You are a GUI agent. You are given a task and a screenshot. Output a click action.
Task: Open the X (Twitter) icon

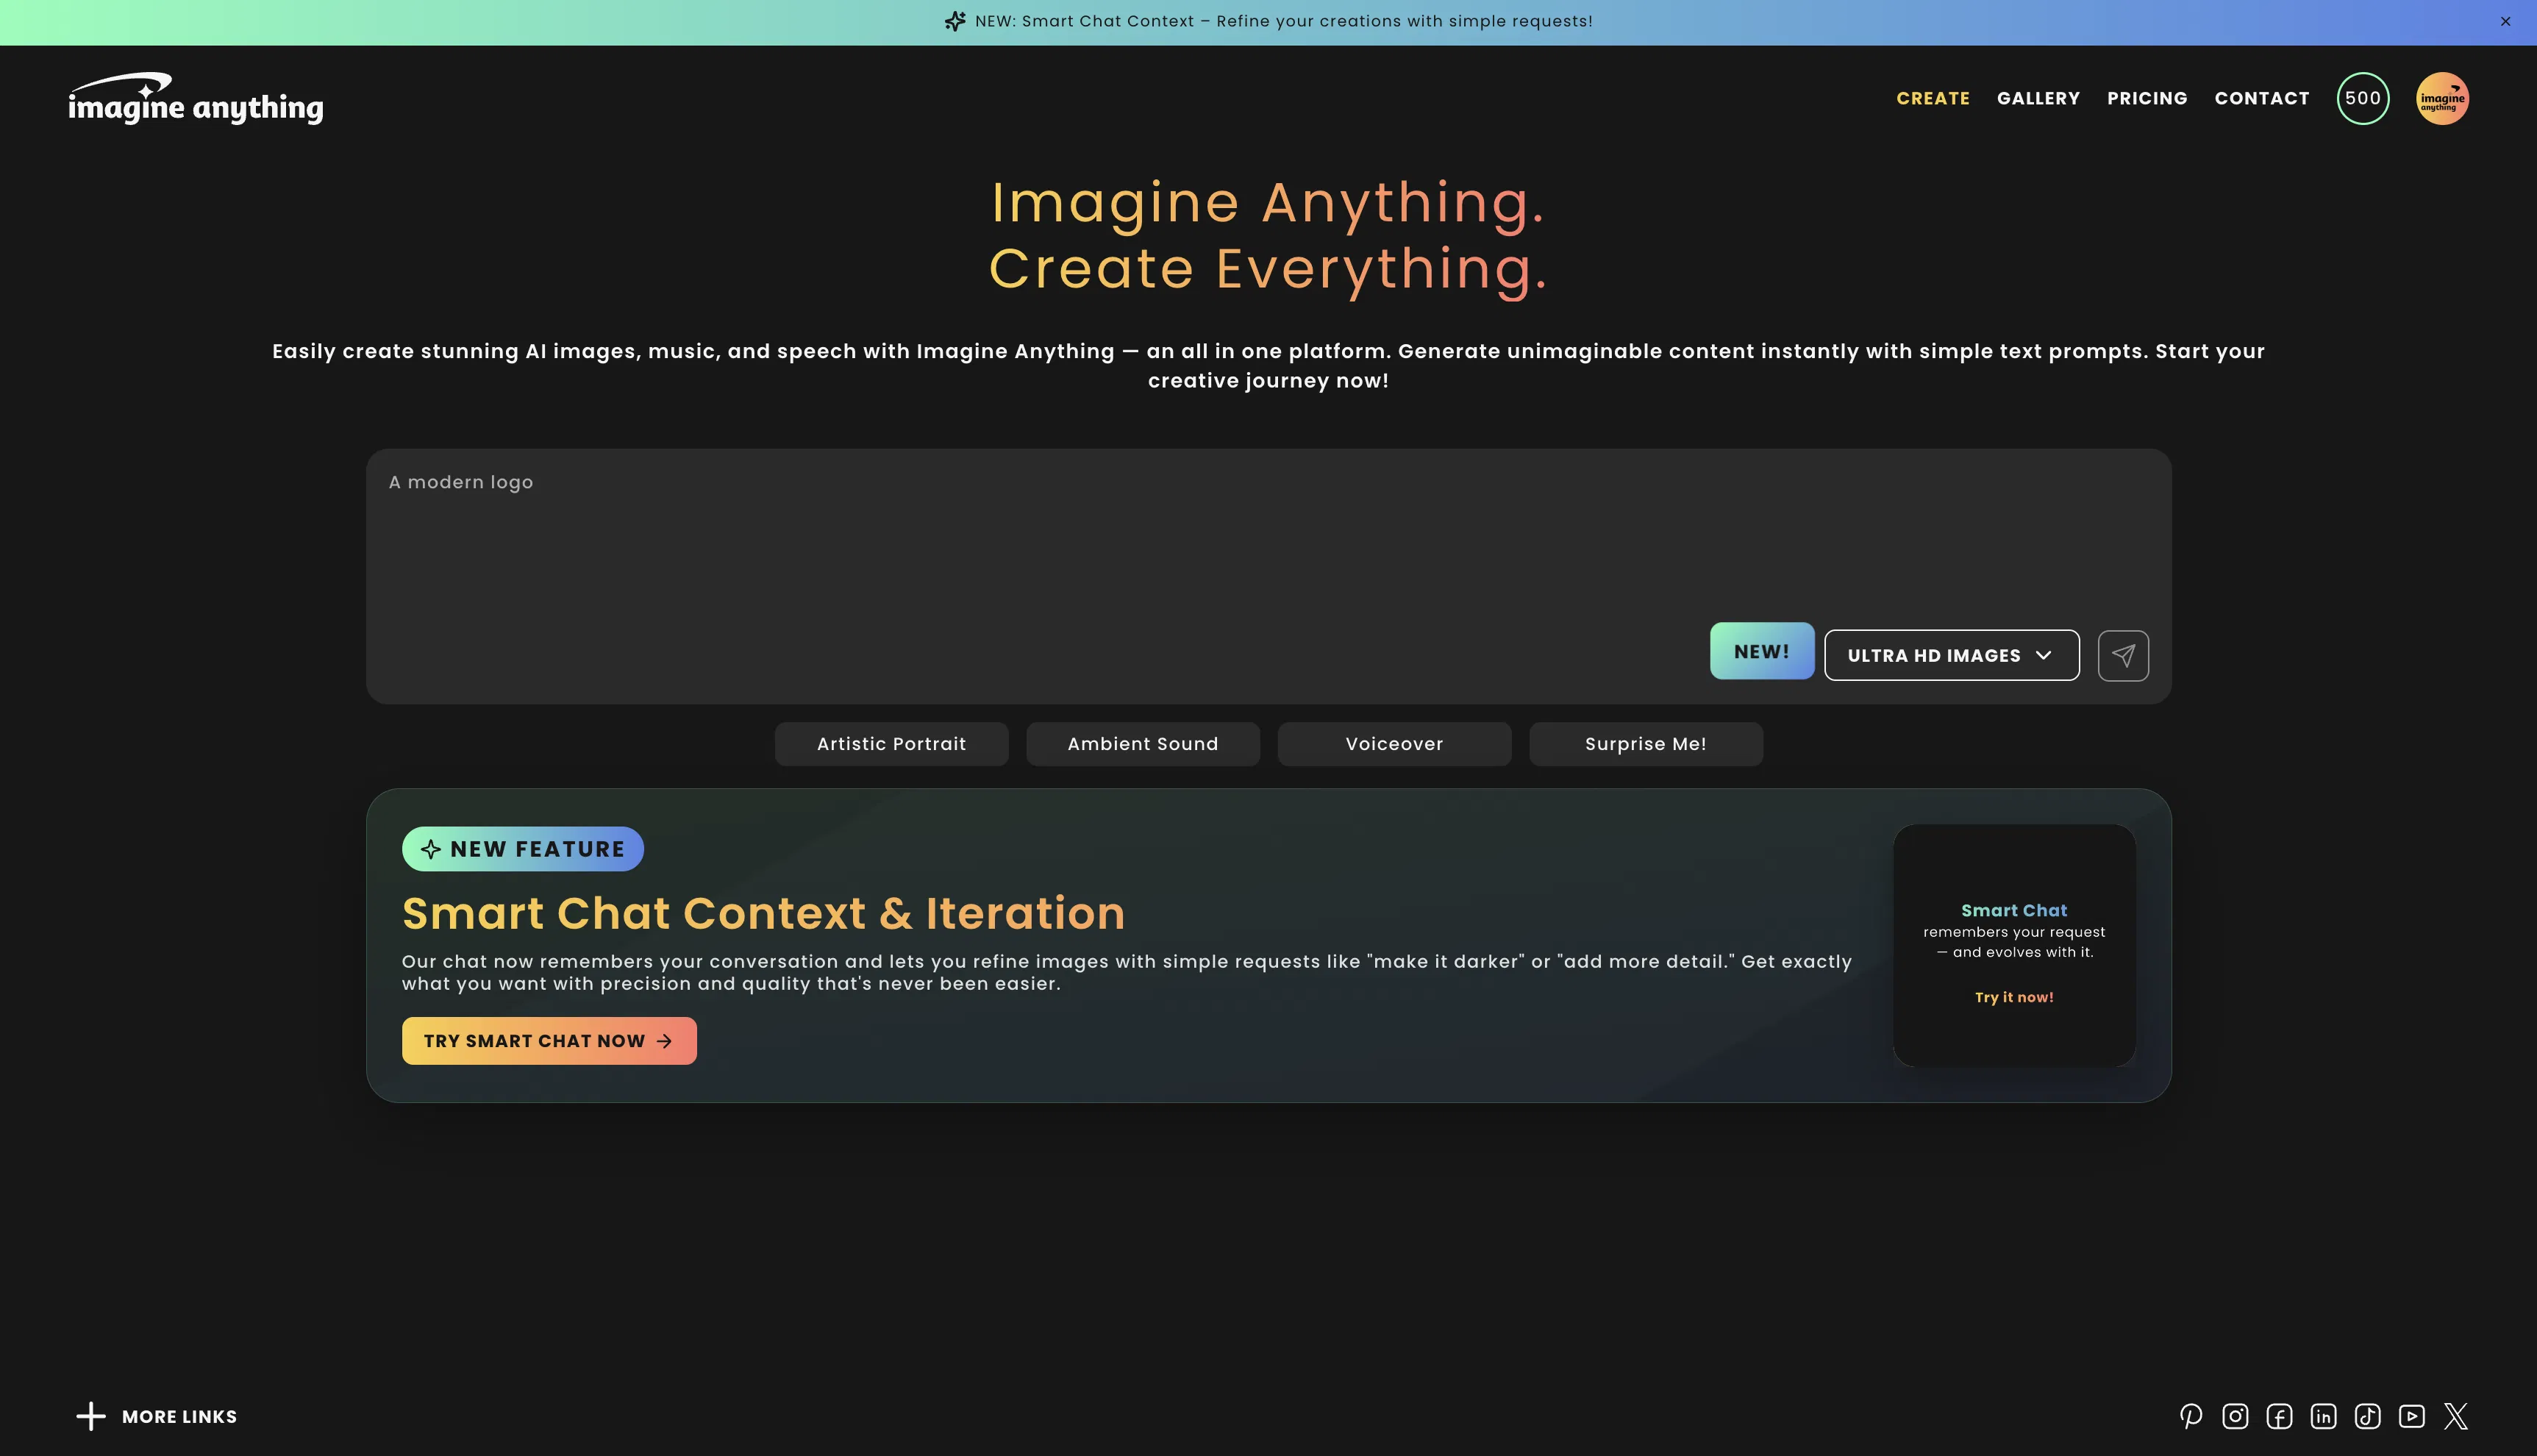coord(2456,1416)
